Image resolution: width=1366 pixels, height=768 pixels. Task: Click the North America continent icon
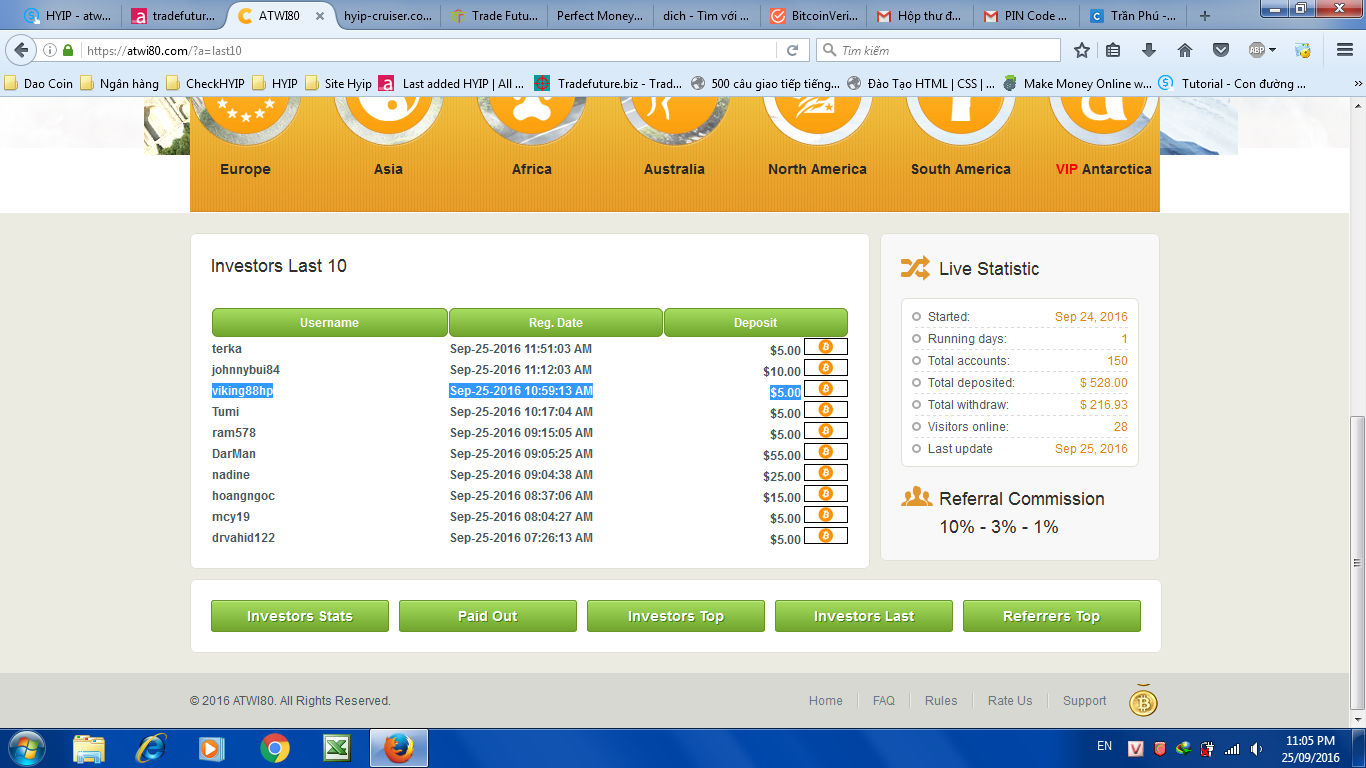pyautogui.click(x=818, y=122)
